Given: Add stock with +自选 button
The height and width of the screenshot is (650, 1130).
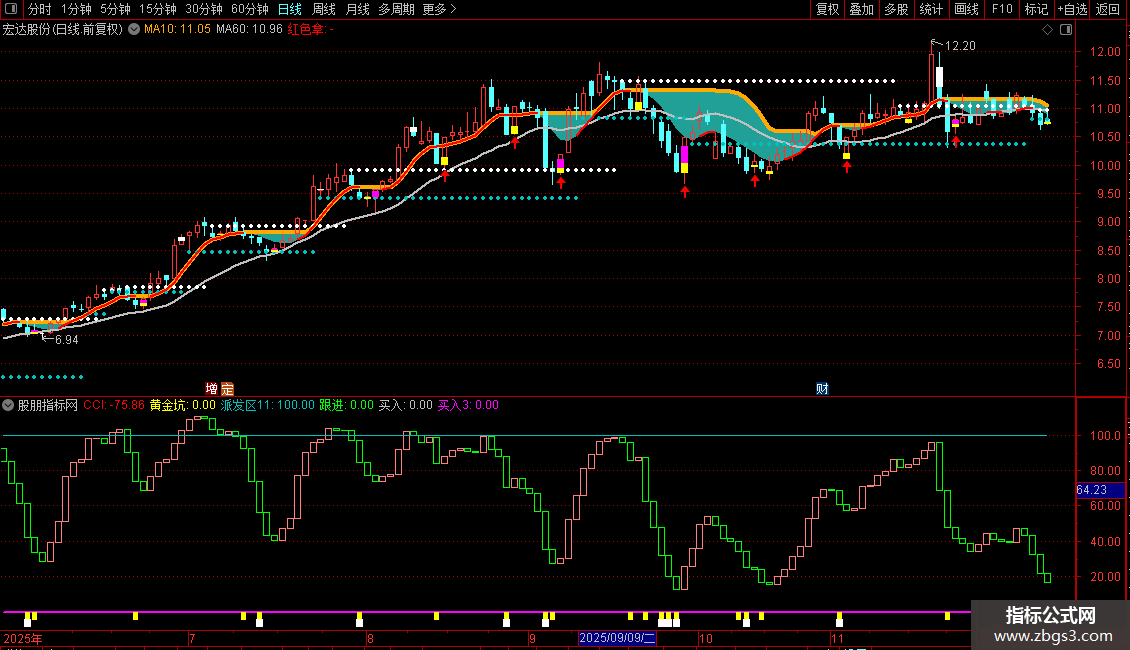Looking at the screenshot, I should [1072, 9].
